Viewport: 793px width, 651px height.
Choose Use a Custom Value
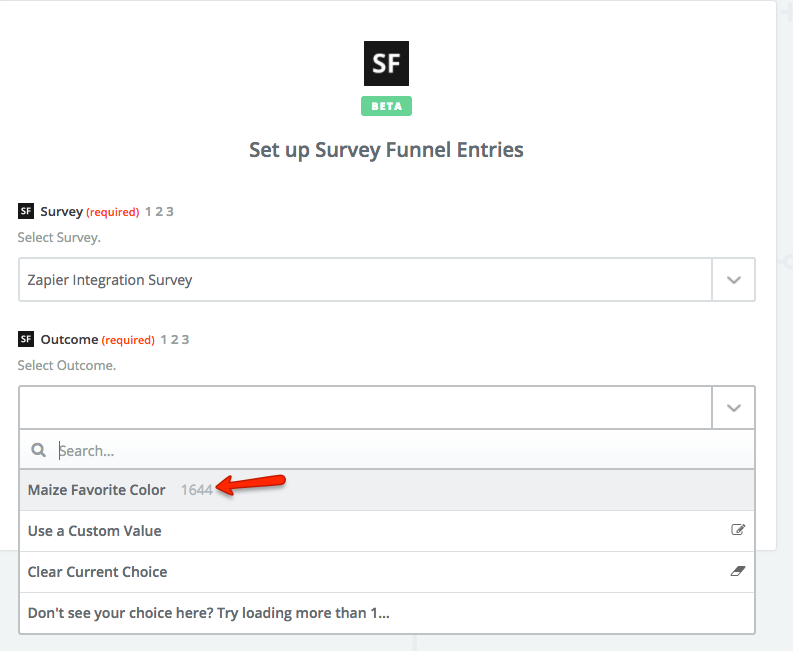(x=95, y=531)
